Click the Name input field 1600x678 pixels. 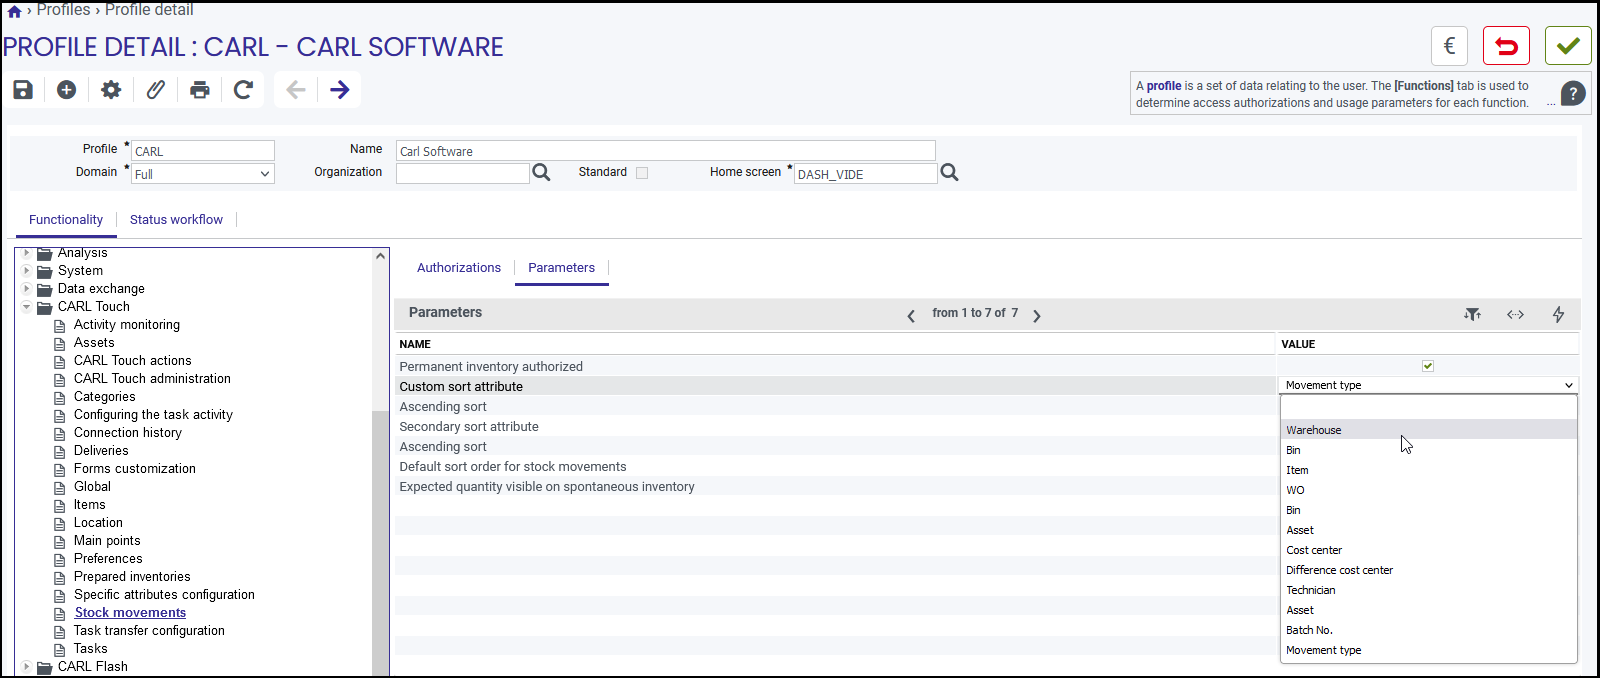click(x=665, y=151)
